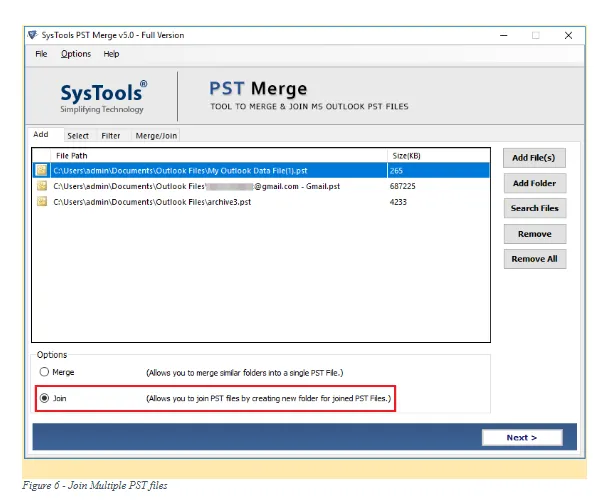Click the PST file icon for My Outlook Data File(1).pst
The width and height of the screenshot is (602, 502).
coord(41,170)
